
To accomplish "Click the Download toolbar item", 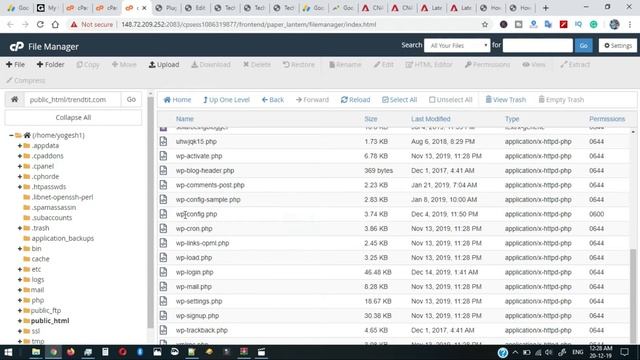I will (x=211, y=64).
